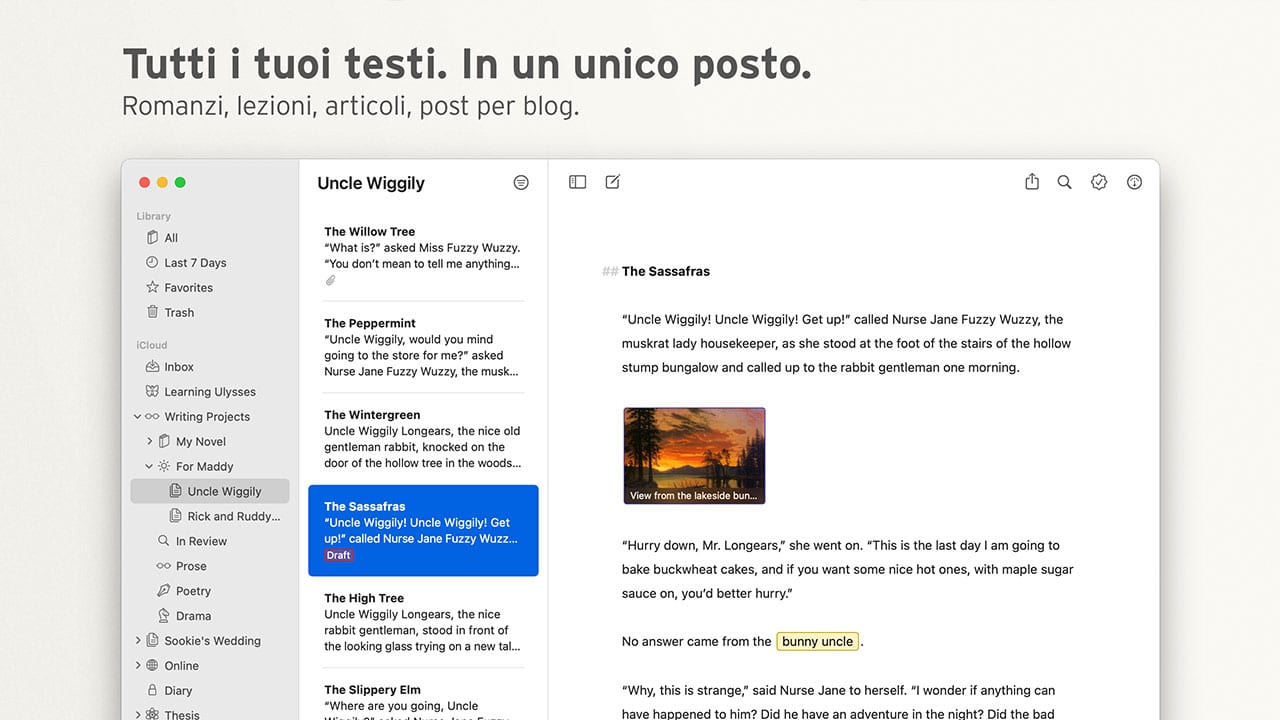
Task: Click the attachment paperclip on Willow Tree
Action: (330, 281)
